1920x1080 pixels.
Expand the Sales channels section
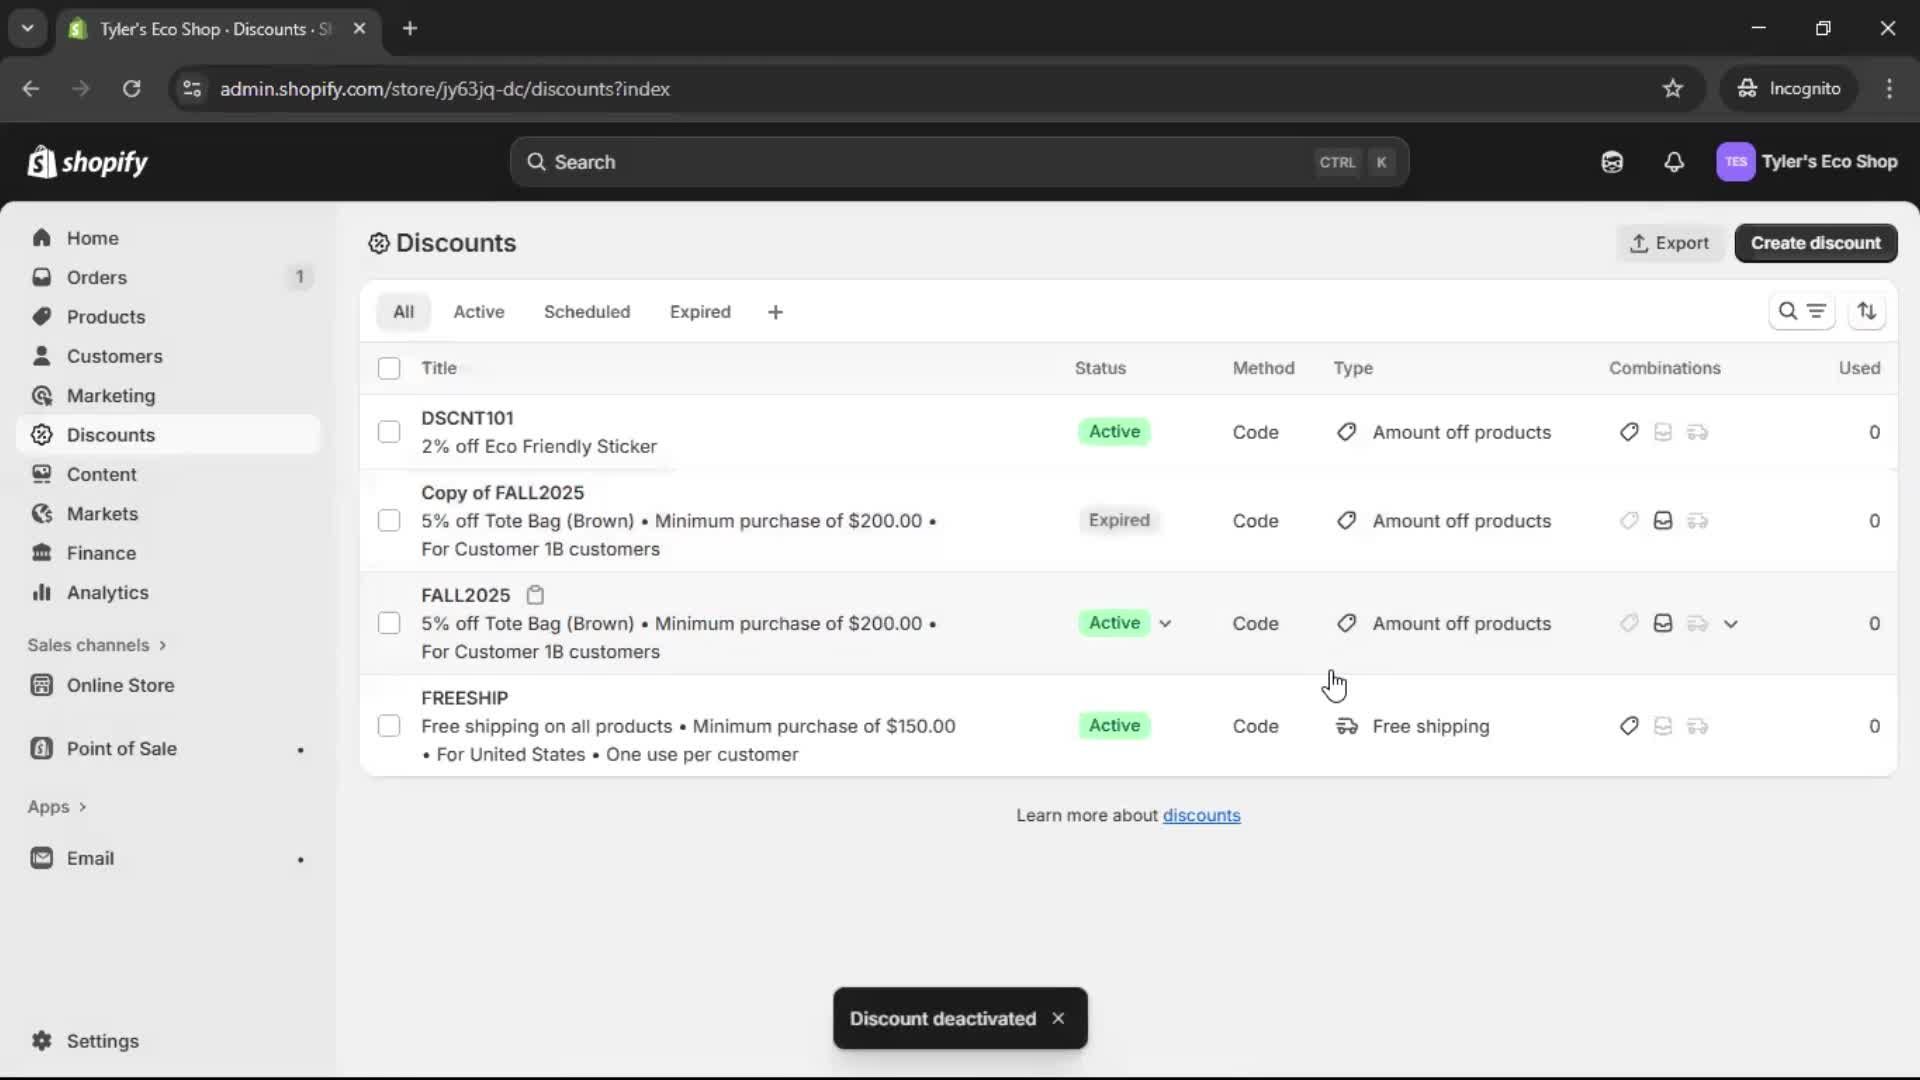[x=97, y=645]
